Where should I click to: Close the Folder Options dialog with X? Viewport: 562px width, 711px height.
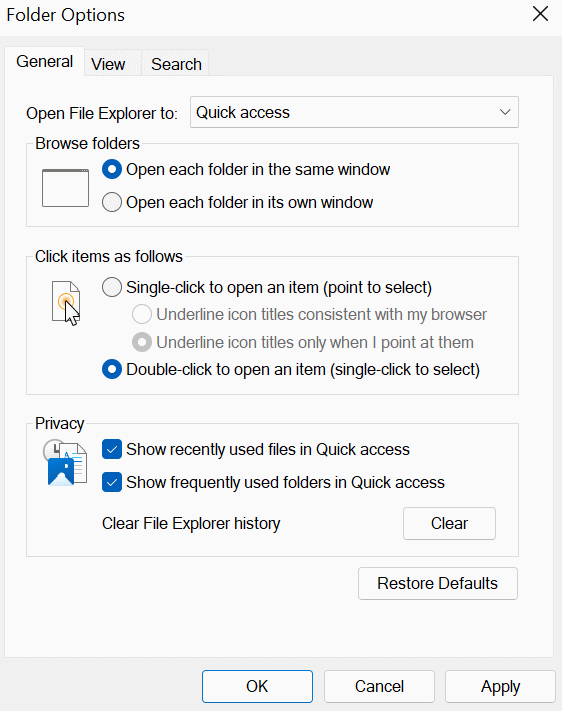[x=540, y=14]
